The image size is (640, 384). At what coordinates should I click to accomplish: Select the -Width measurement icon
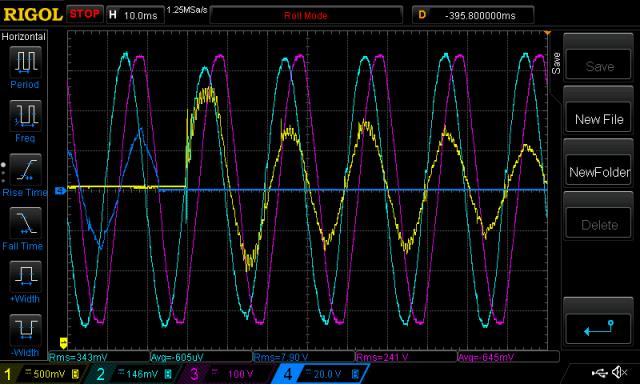pyautogui.click(x=25, y=330)
